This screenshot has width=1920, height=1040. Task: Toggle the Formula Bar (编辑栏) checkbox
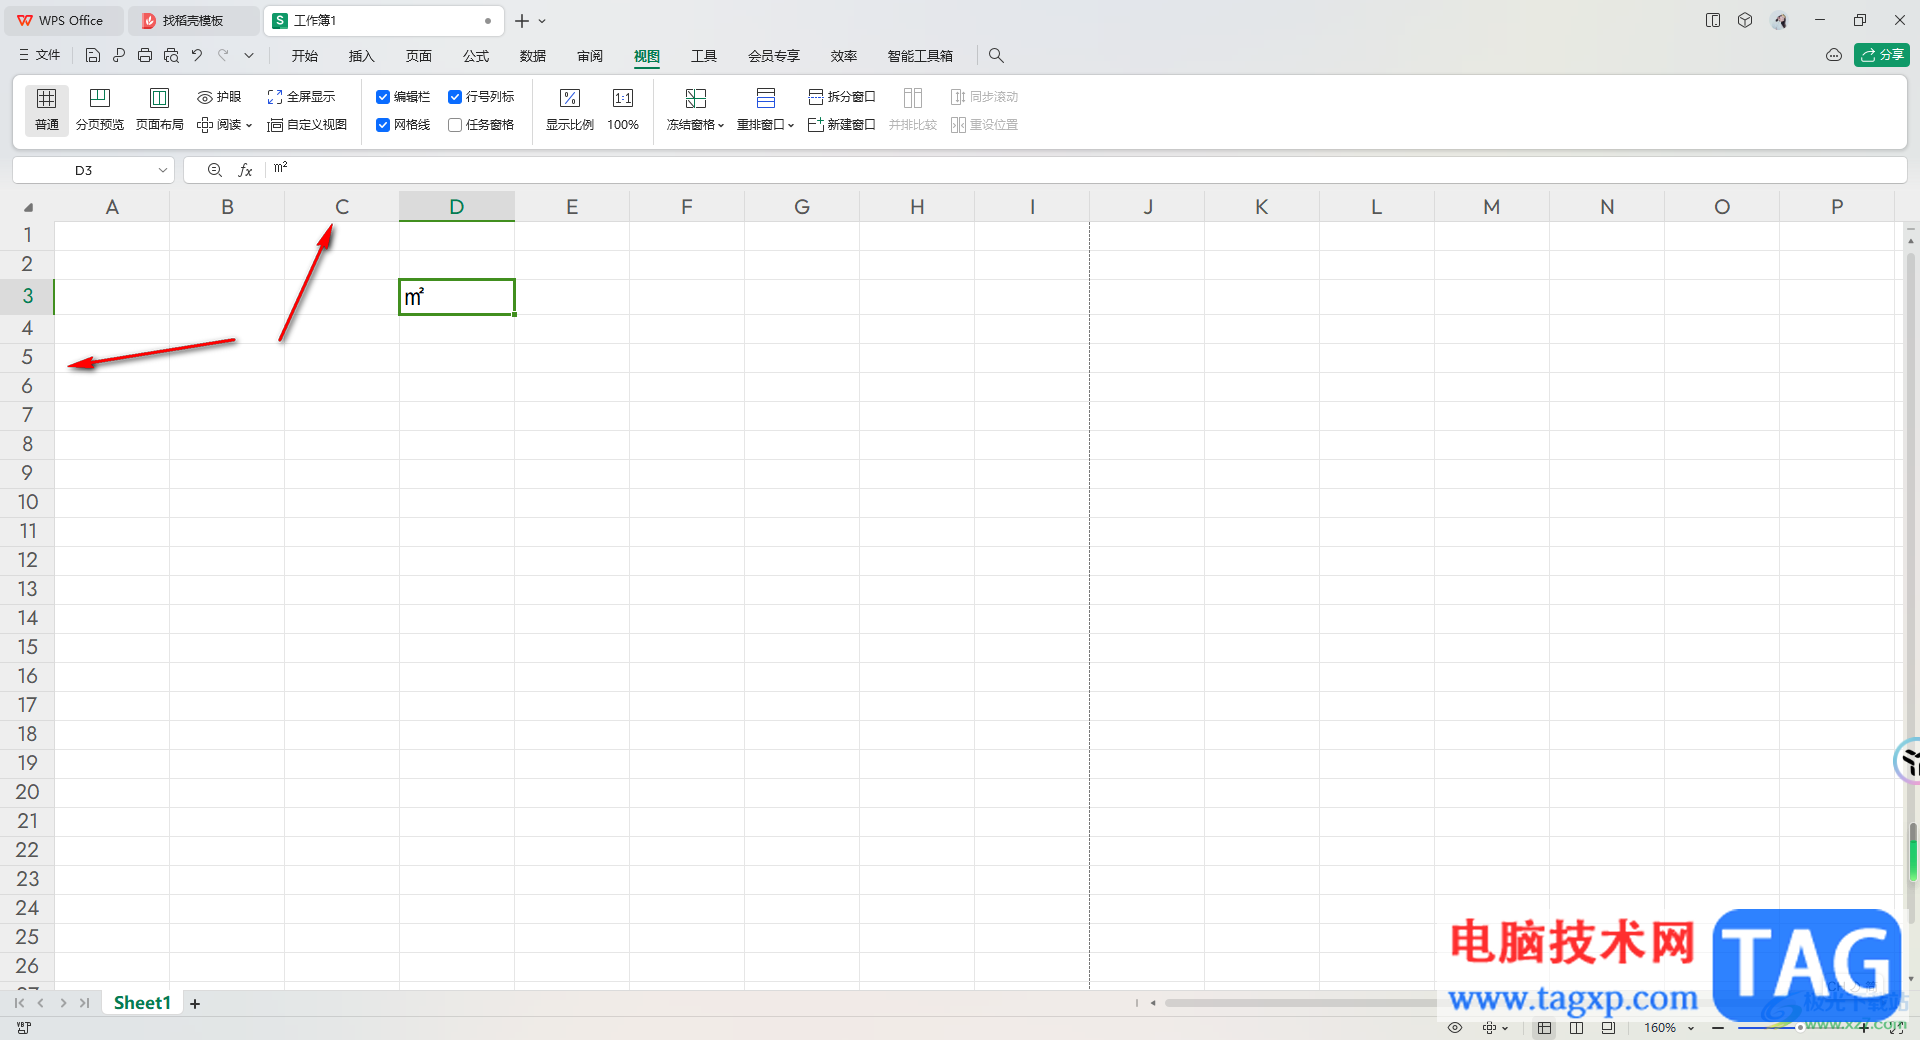tap(383, 97)
